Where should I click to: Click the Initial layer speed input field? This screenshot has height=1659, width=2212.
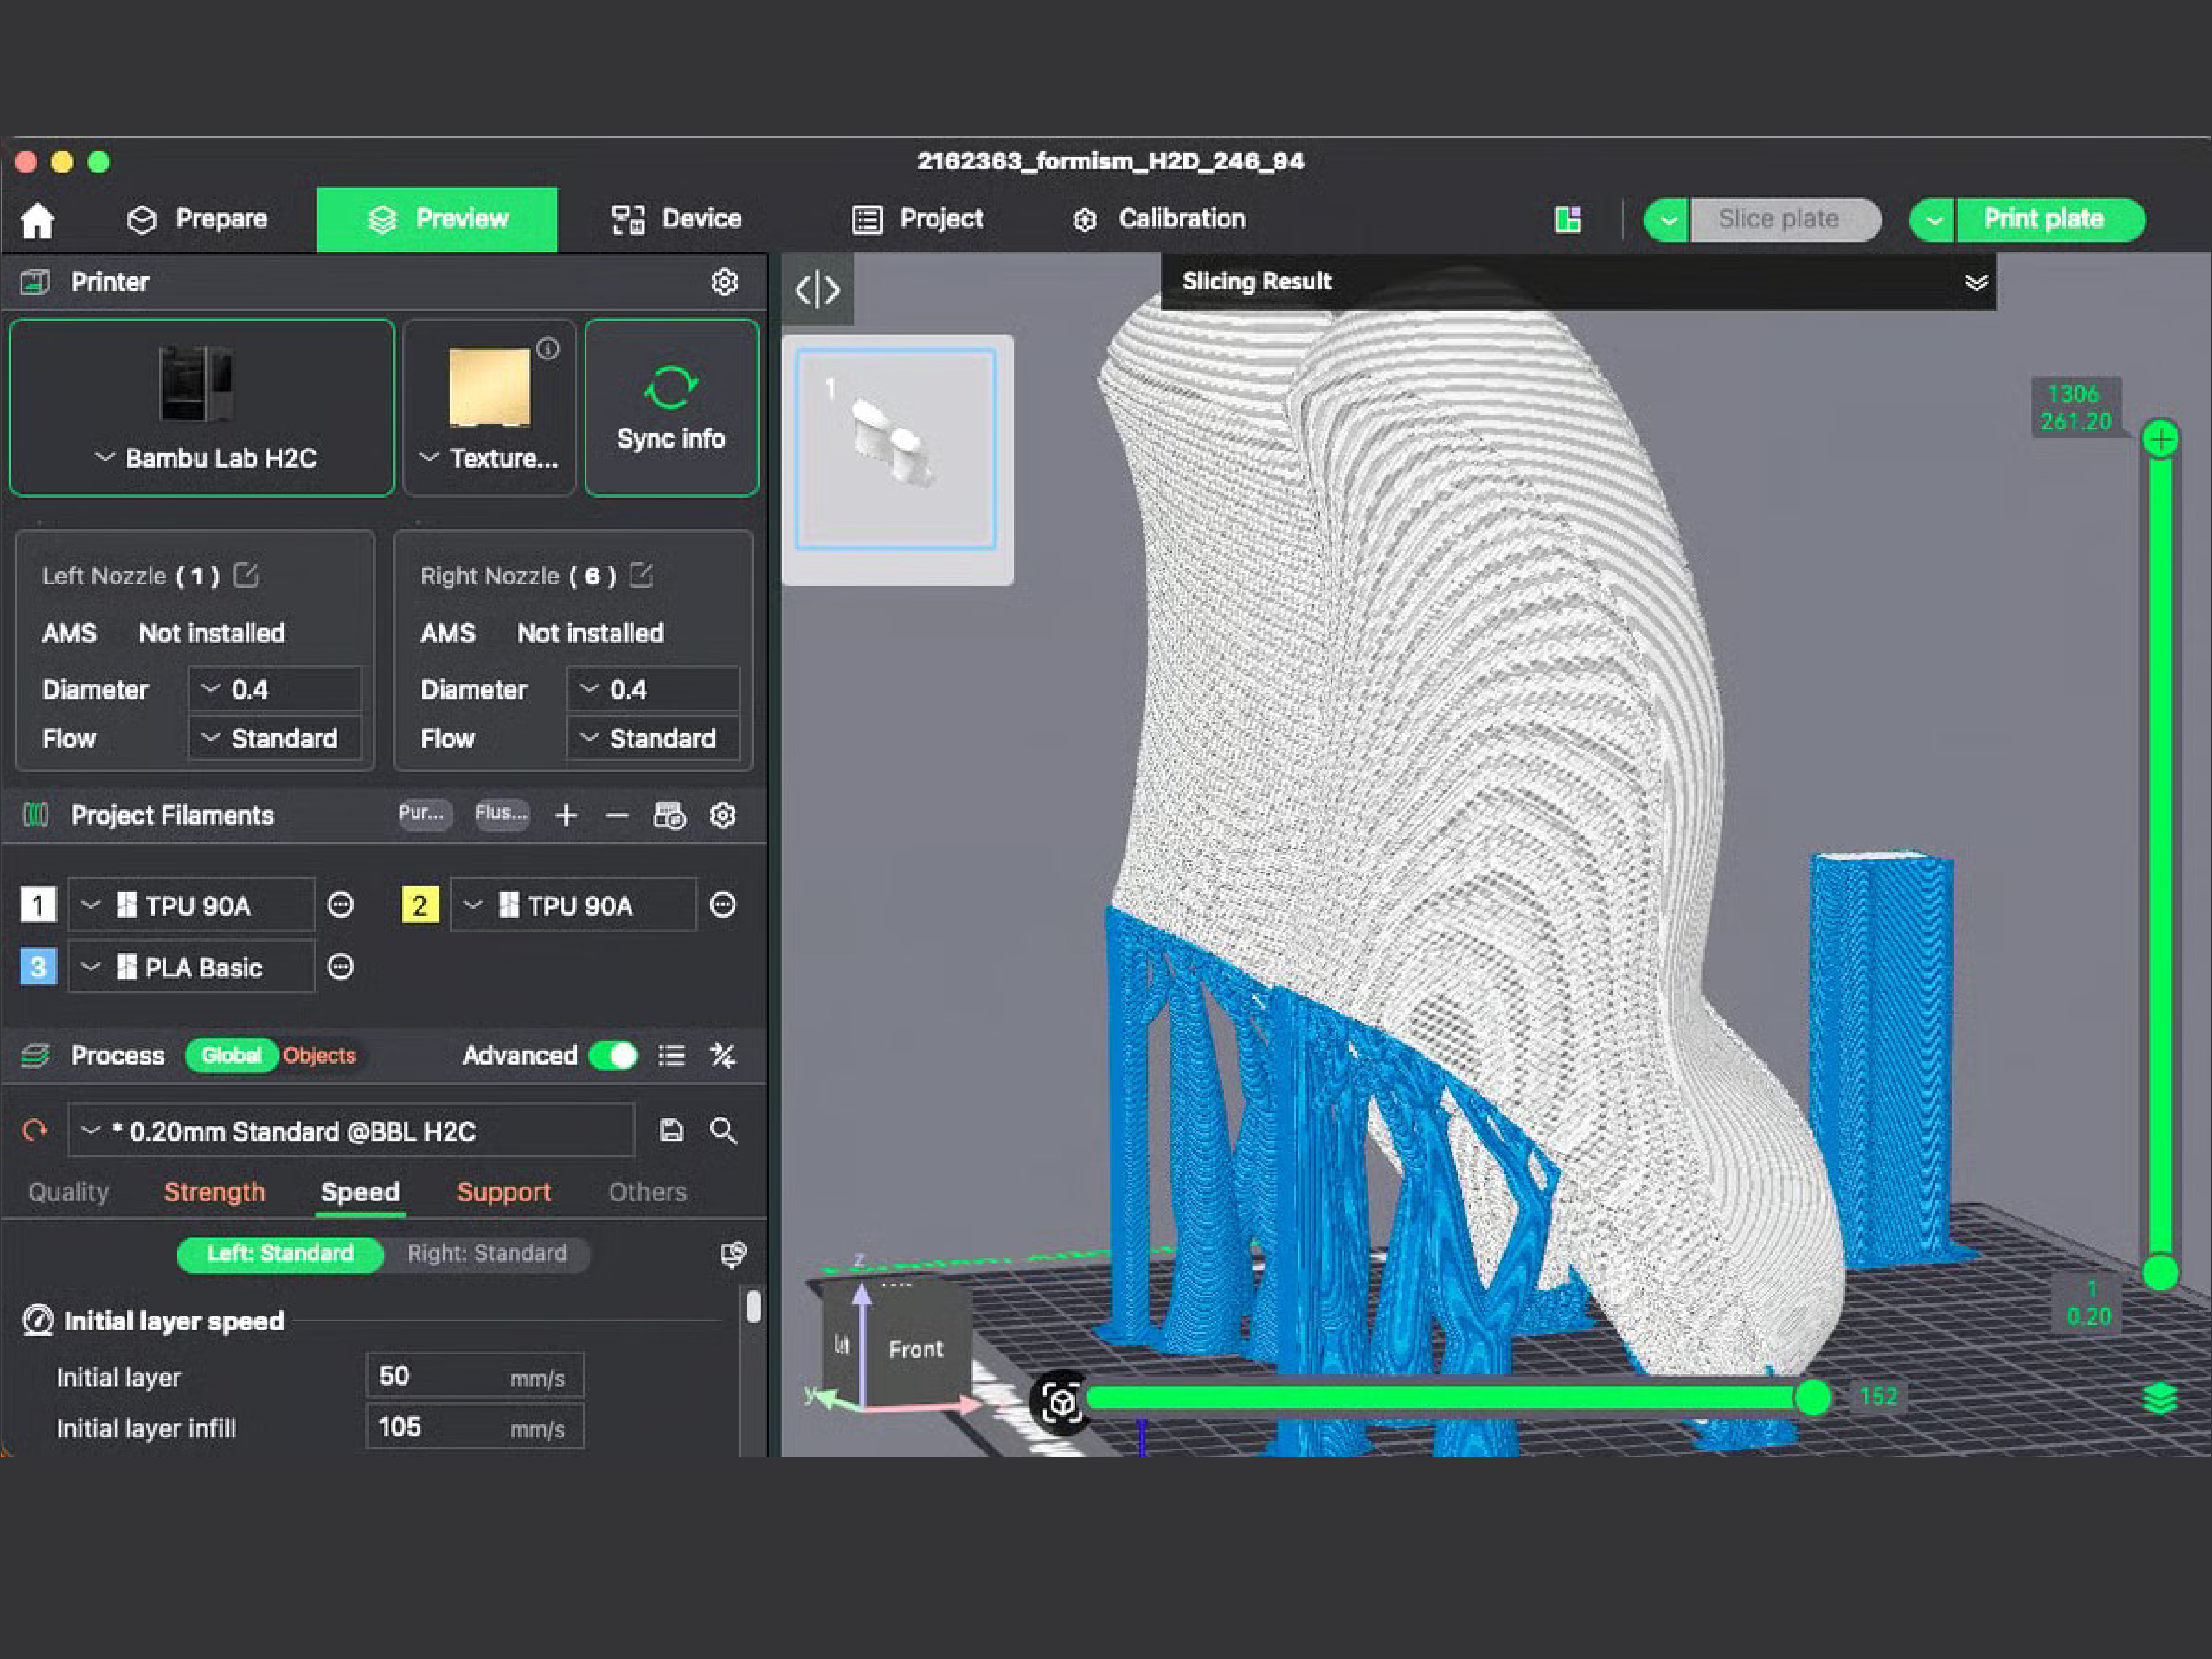click(x=475, y=1377)
